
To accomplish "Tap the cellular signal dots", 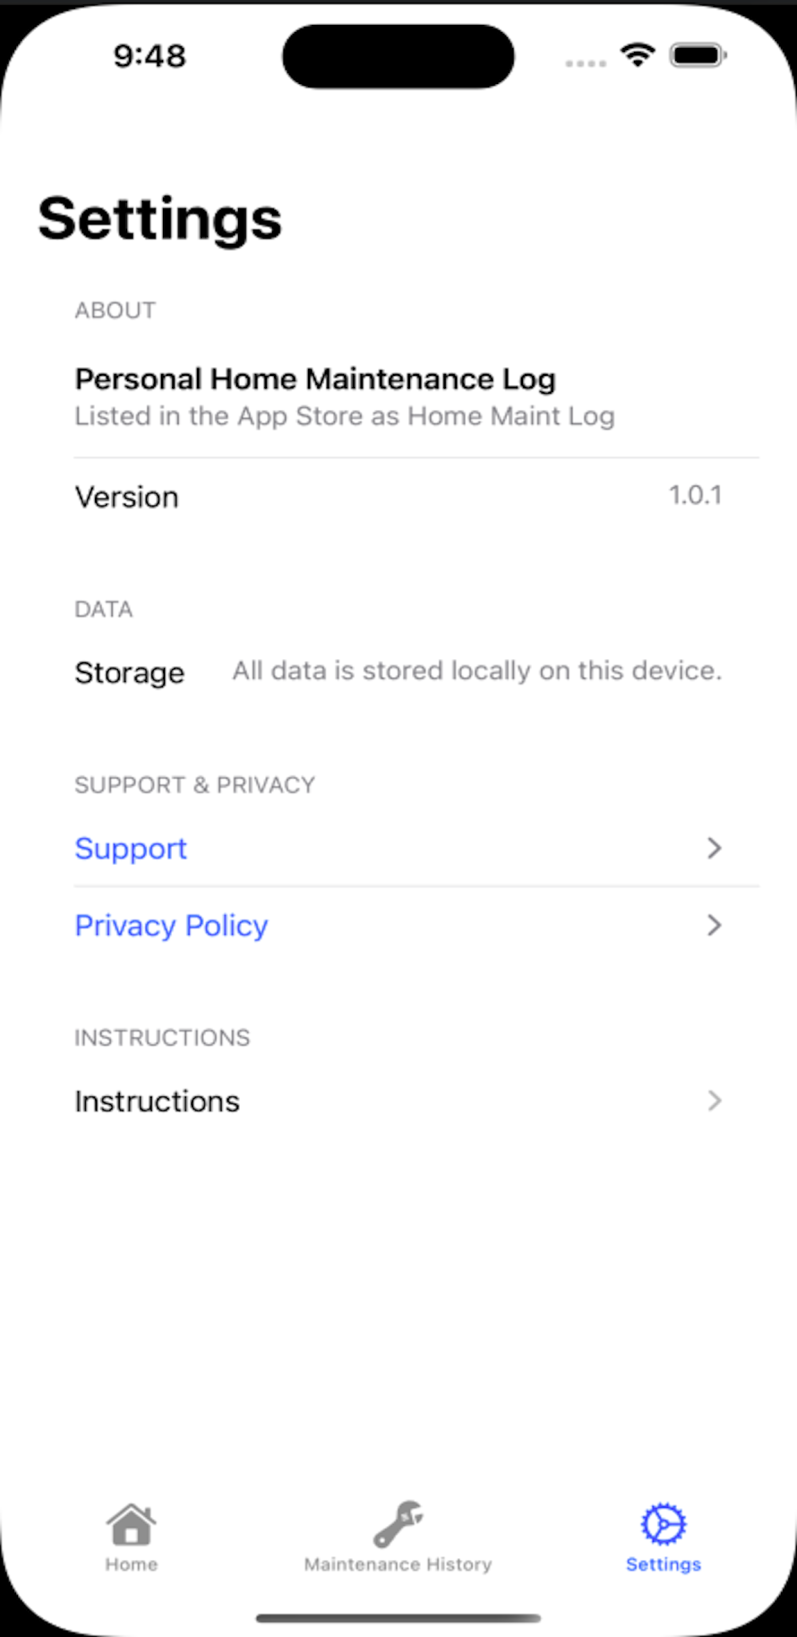I will pos(585,63).
